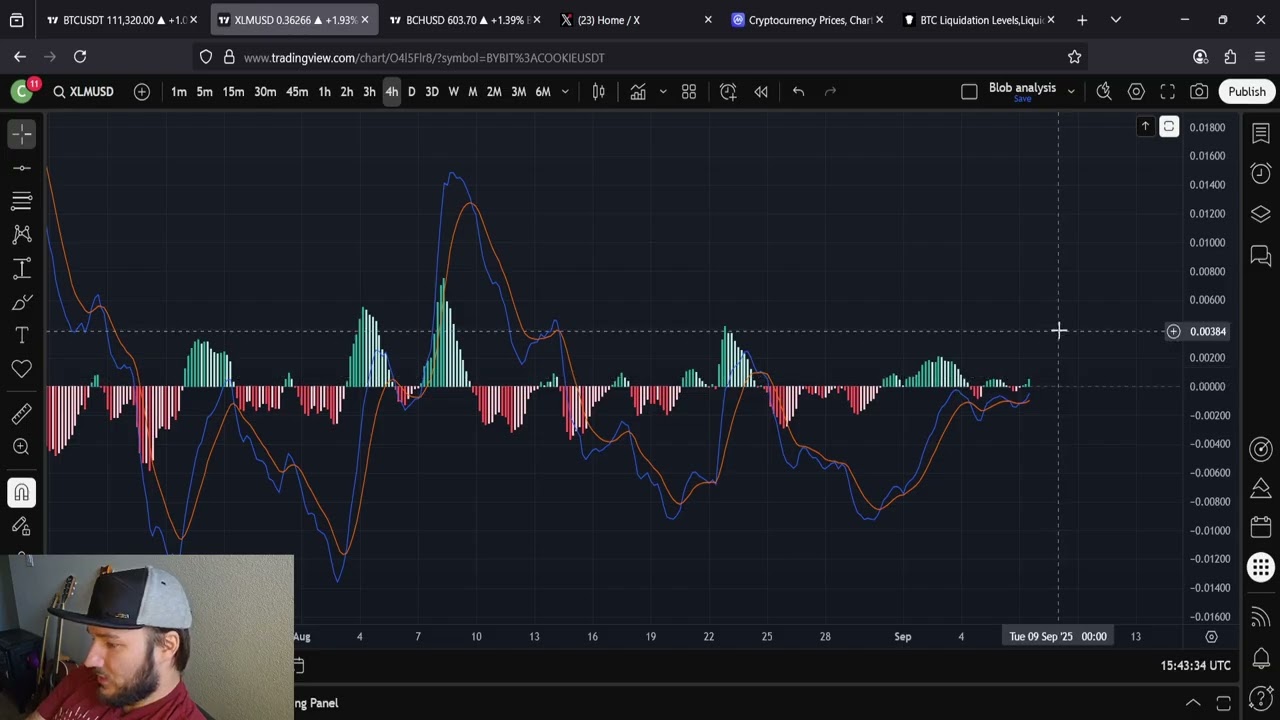
Task: Switch to the 1h timeframe
Action: click(x=324, y=92)
